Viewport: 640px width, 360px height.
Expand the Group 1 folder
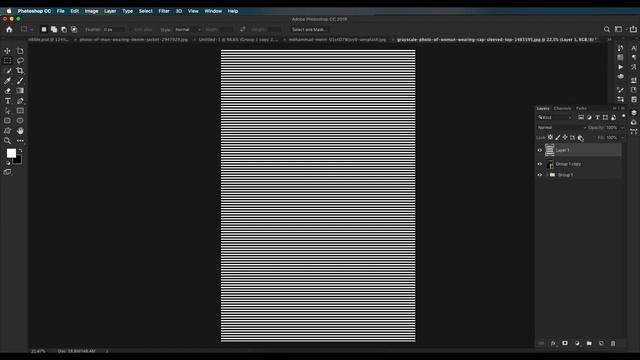(547, 175)
